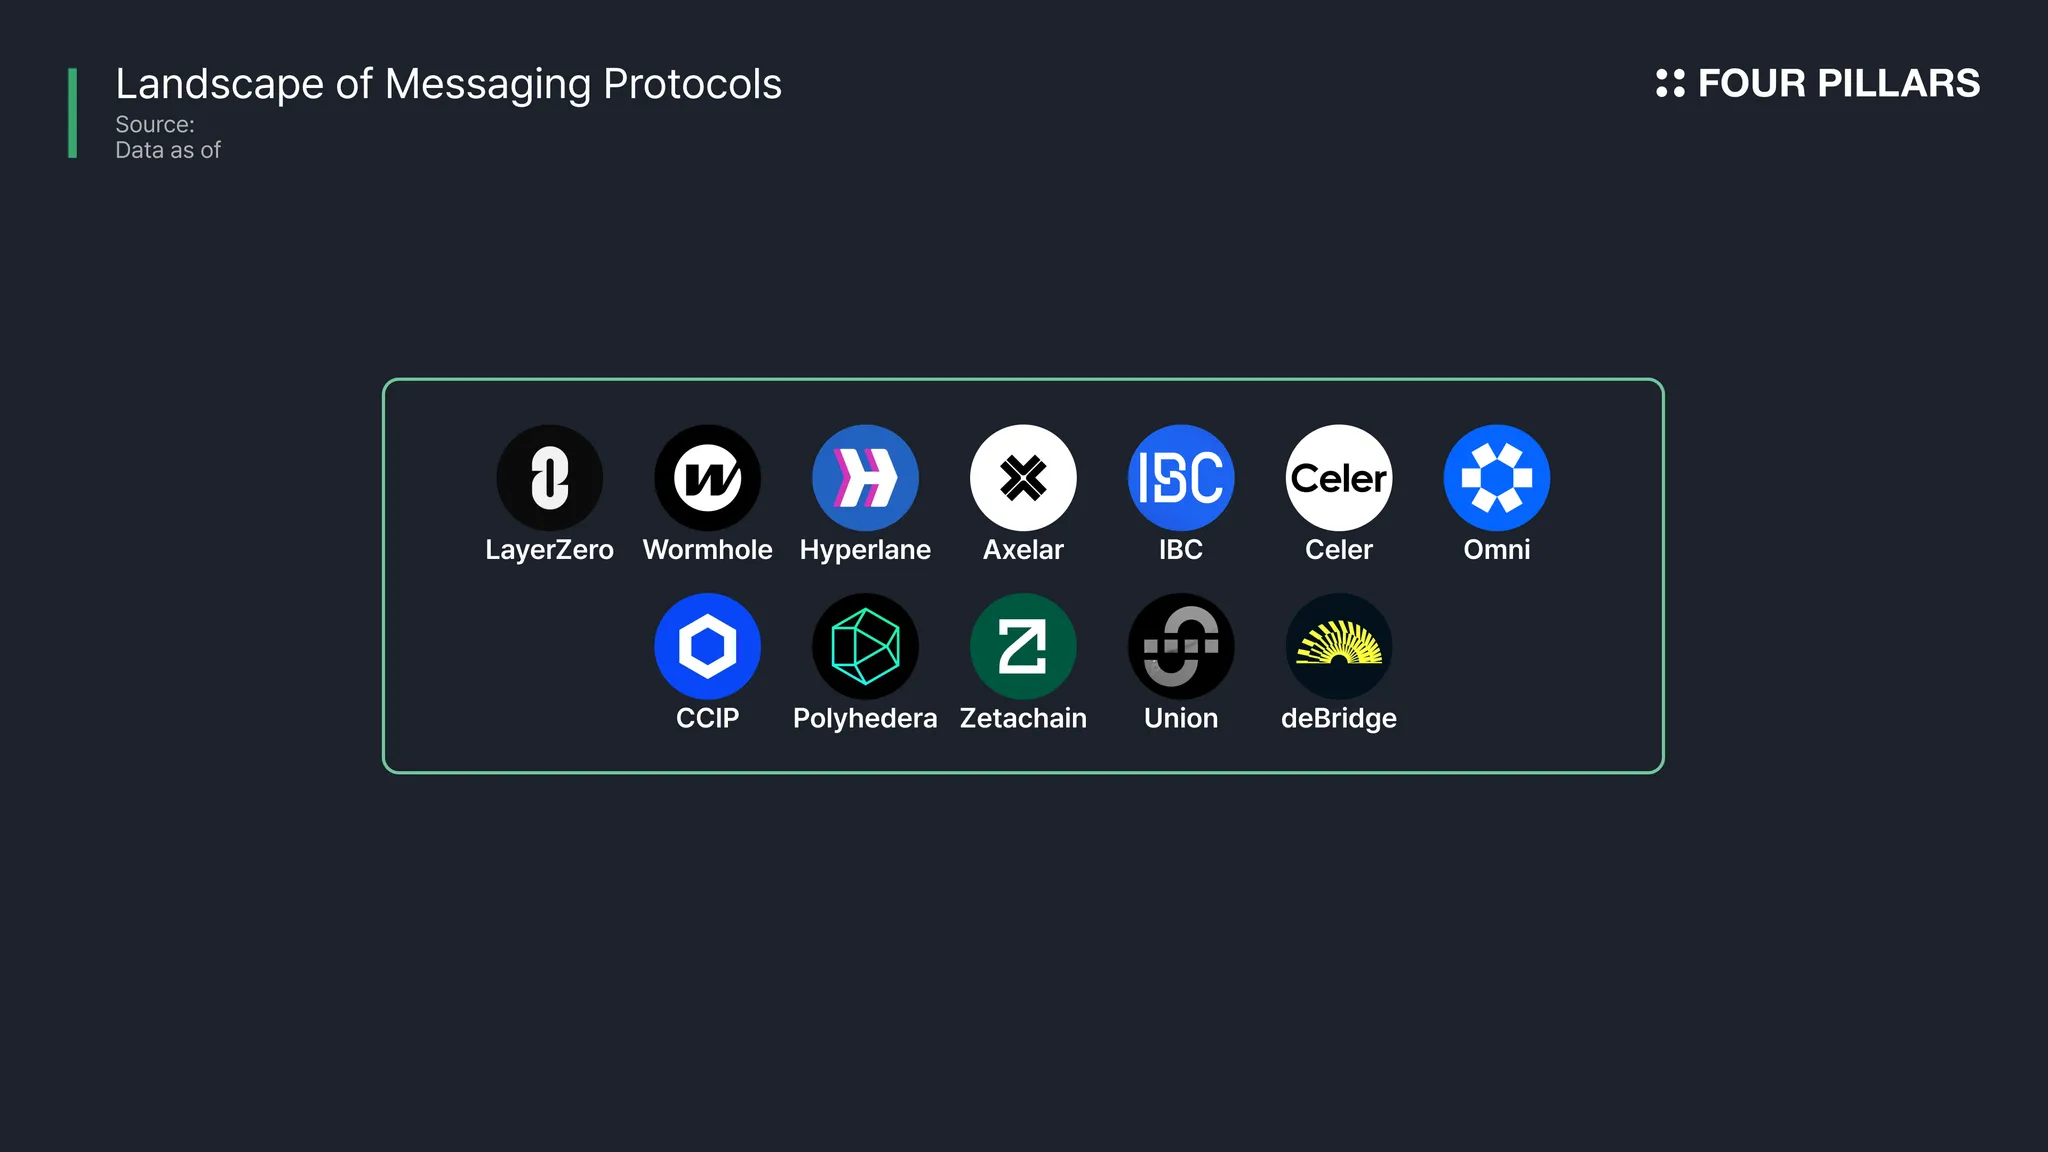
Task: Click the Four Pillars brand logo
Action: pyautogui.click(x=1817, y=83)
